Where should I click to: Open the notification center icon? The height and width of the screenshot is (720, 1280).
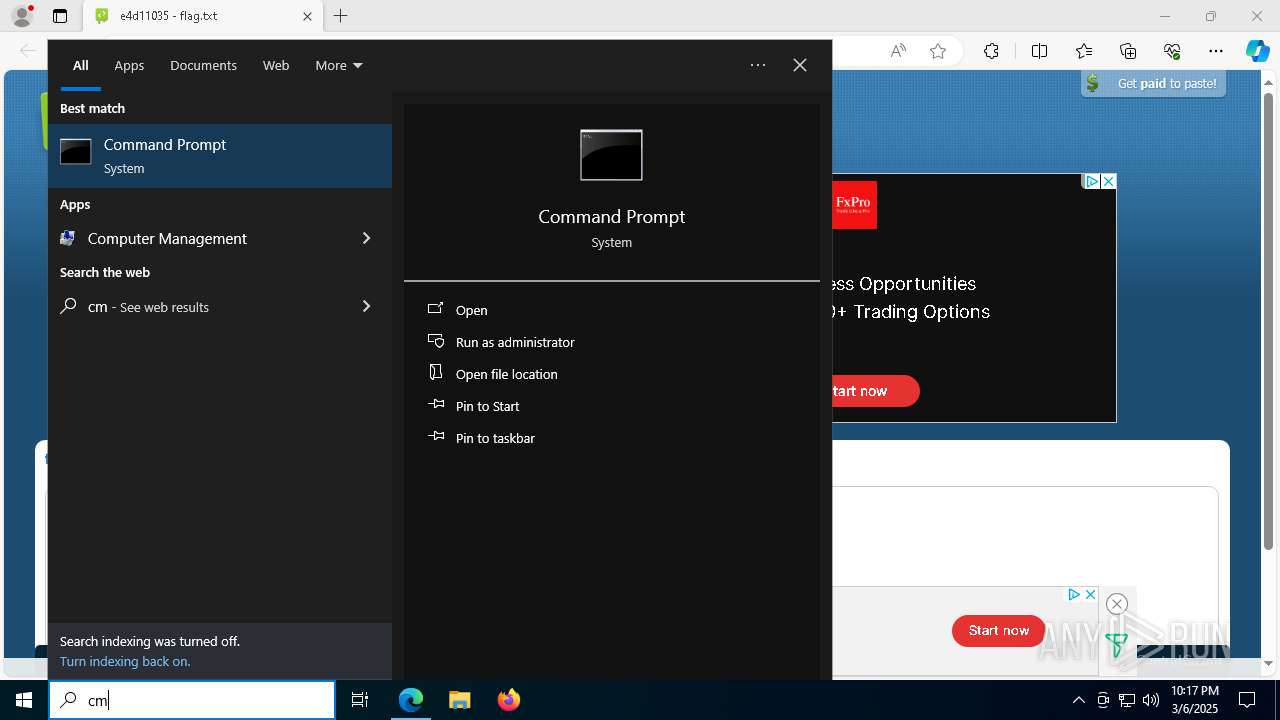click(1247, 700)
